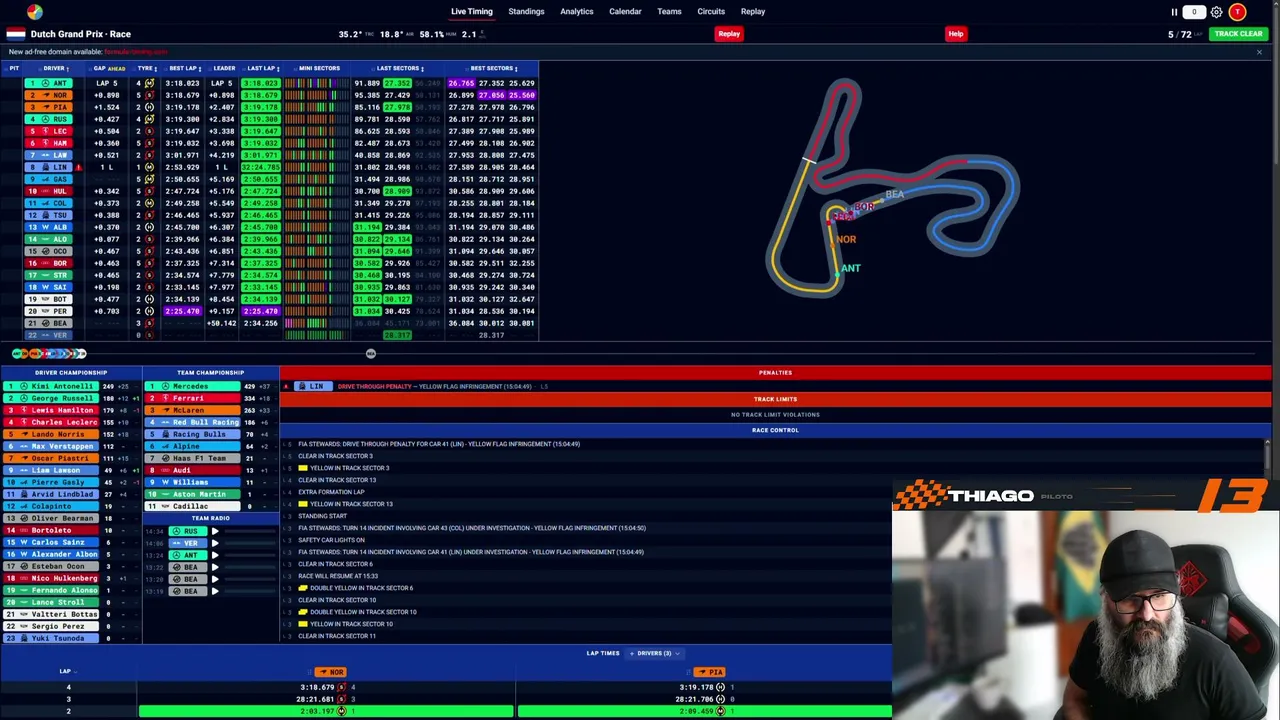Screen dimensions: 1280x720
Task: Open the Replay tab in top navigation
Action: [x=753, y=12]
